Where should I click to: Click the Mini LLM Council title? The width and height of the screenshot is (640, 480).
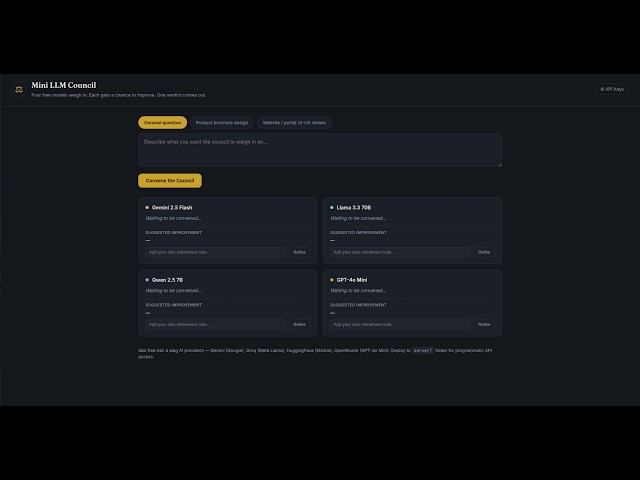tap(64, 85)
